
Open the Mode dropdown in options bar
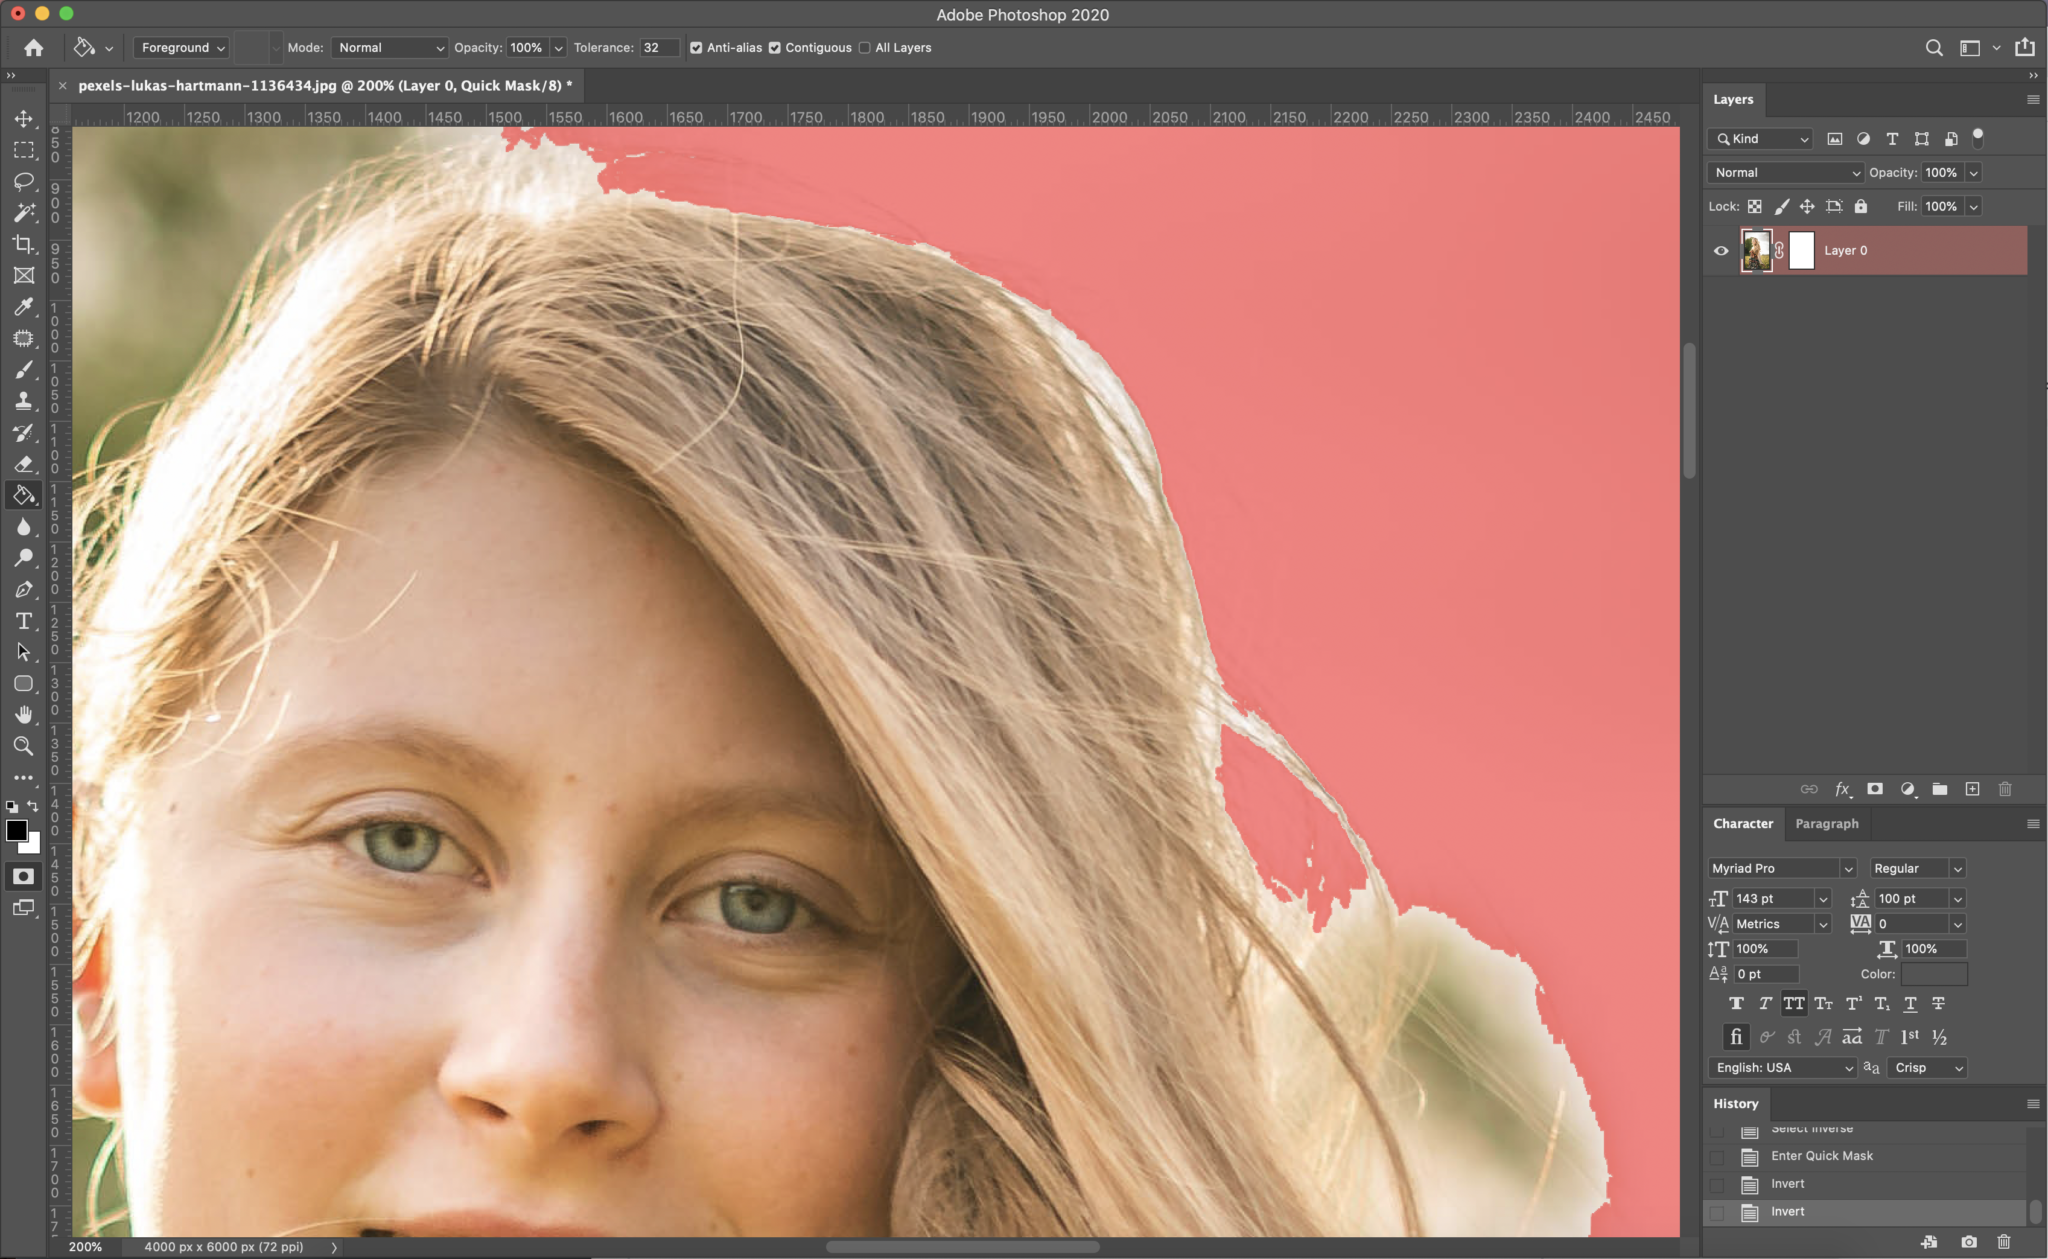click(389, 47)
